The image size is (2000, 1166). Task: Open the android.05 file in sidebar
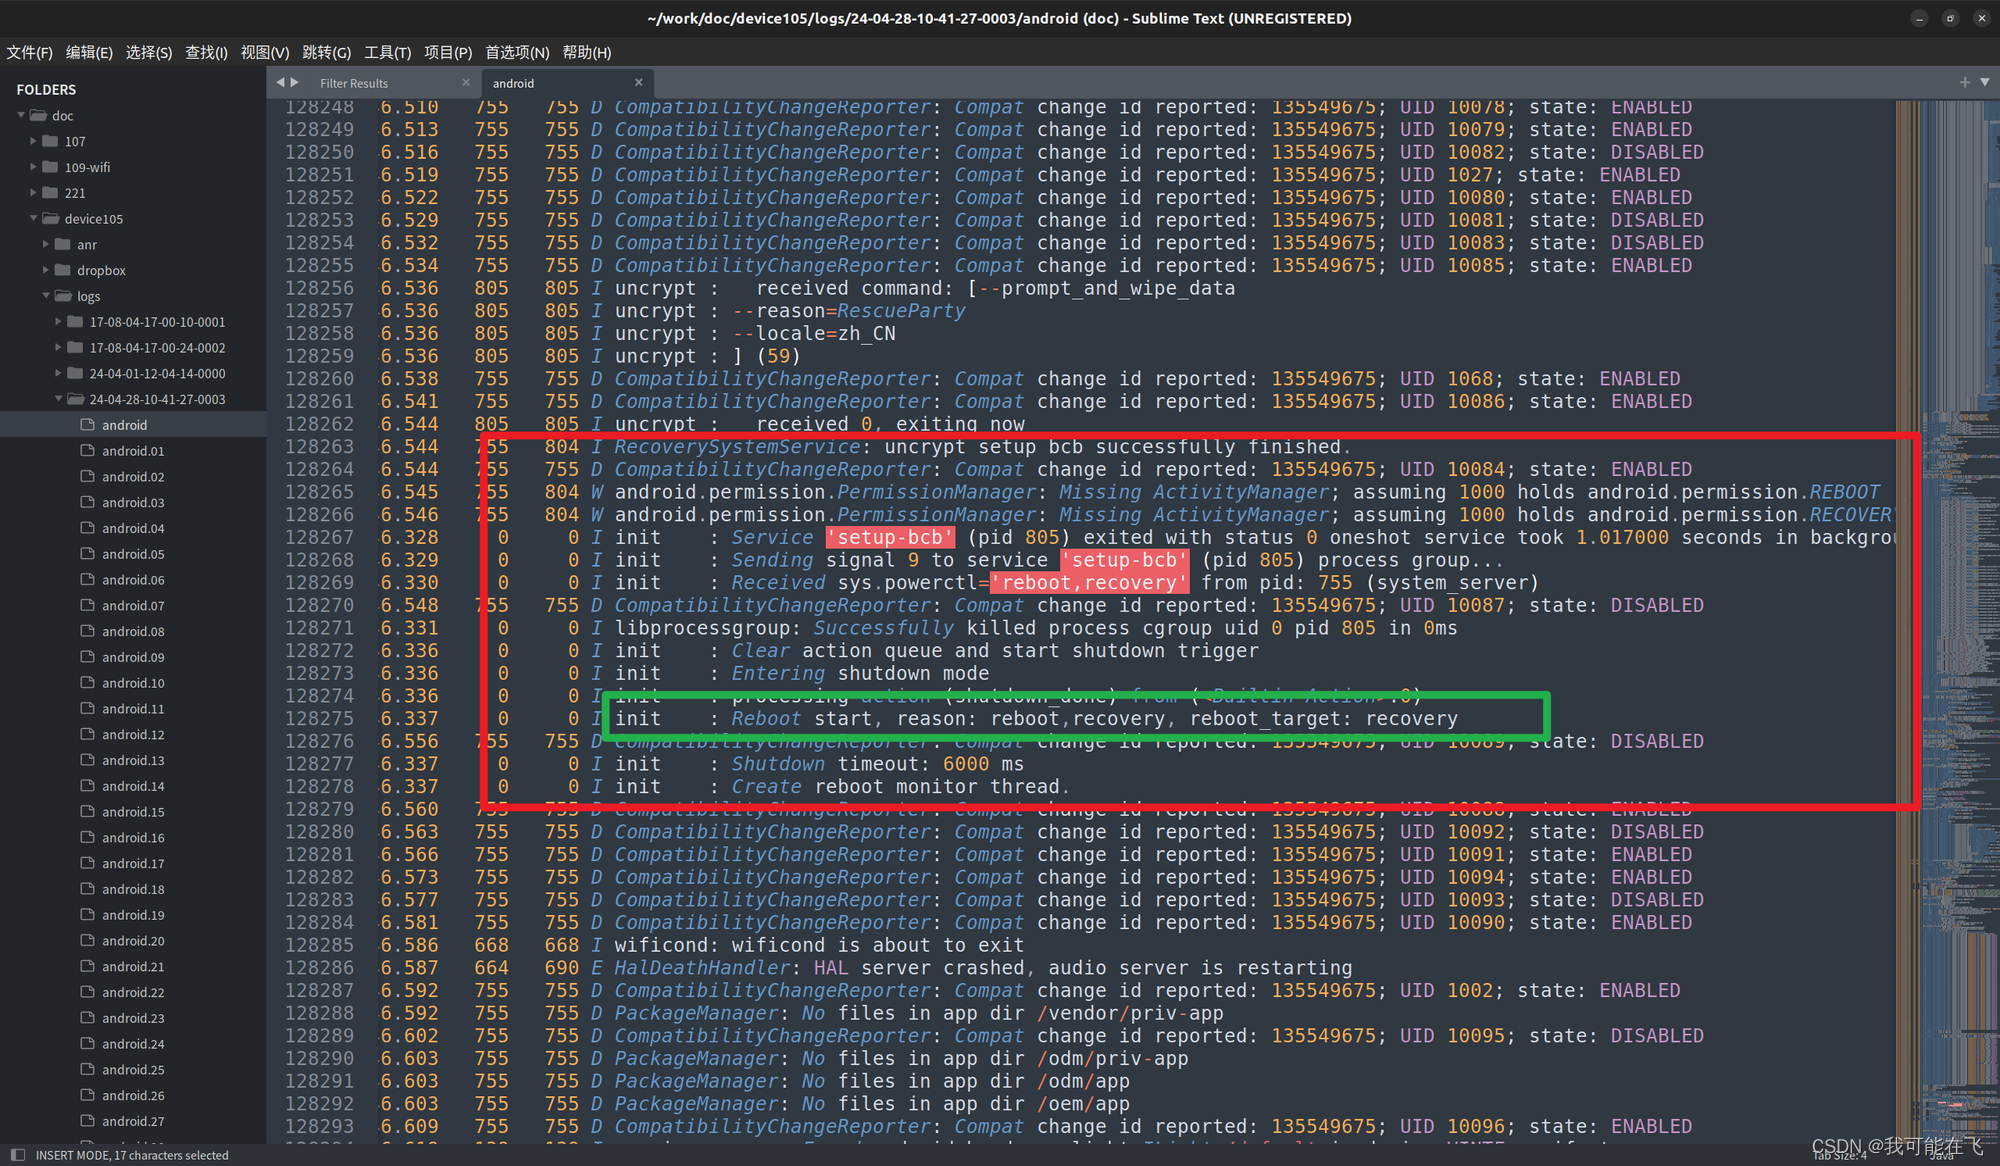pyautogui.click(x=132, y=554)
